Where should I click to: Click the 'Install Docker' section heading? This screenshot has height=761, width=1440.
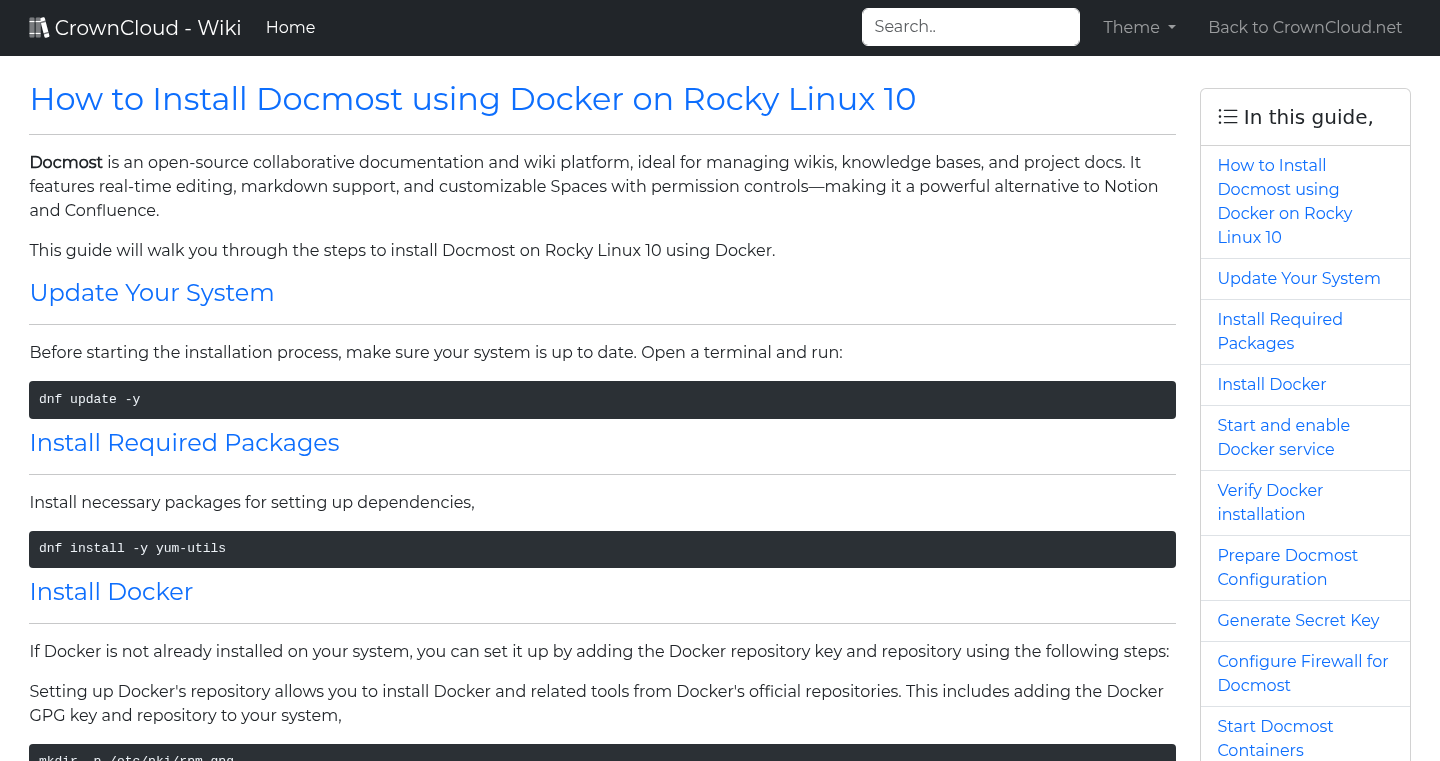coord(111,591)
